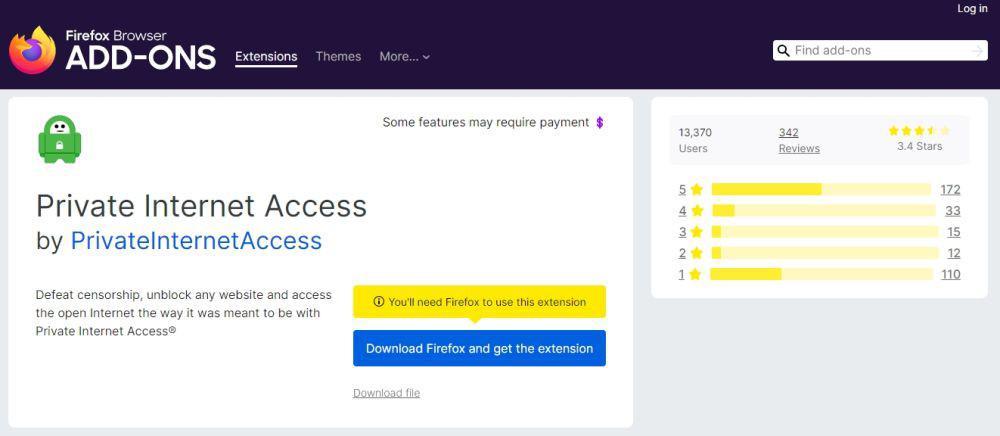Open the 342 Reviews link
Viewport: 1000px width, 436px height.
click(788, 133)
